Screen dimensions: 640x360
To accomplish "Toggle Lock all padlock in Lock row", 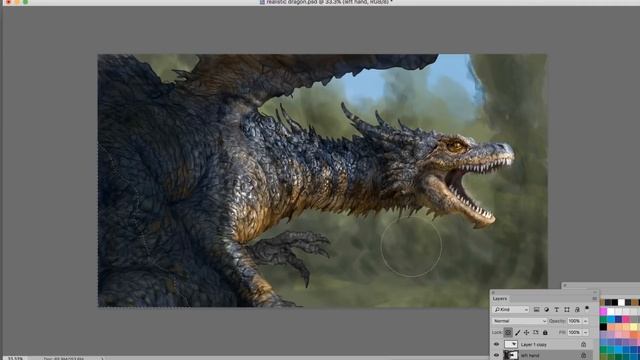I will pyautogui.click(x=545, y=333).
